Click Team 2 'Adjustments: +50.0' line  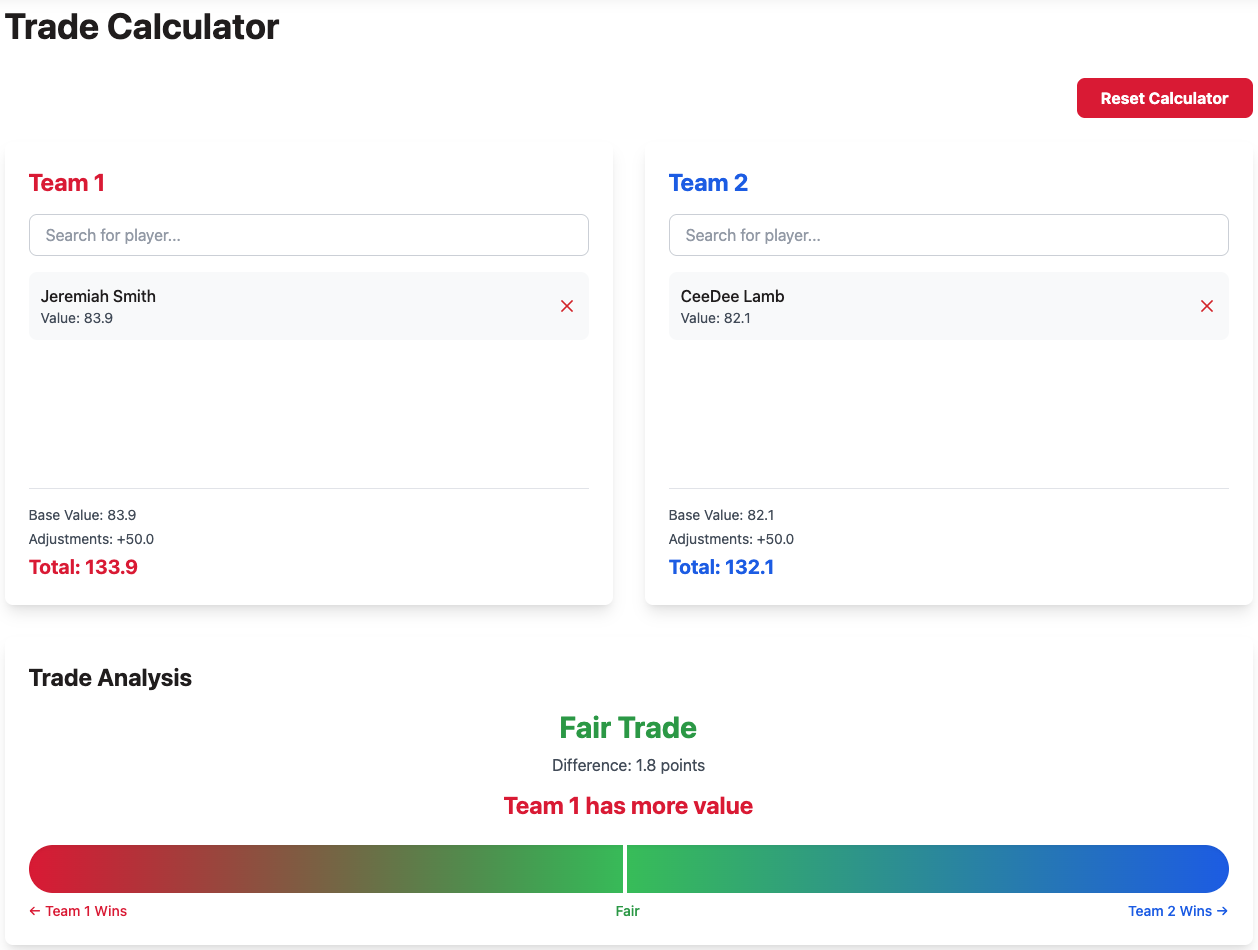[731, 539]
